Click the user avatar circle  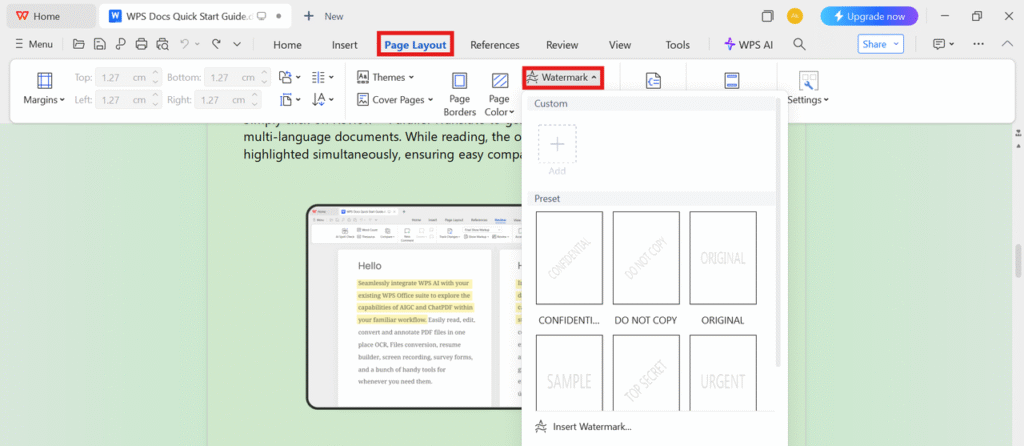tap(795, 16)
